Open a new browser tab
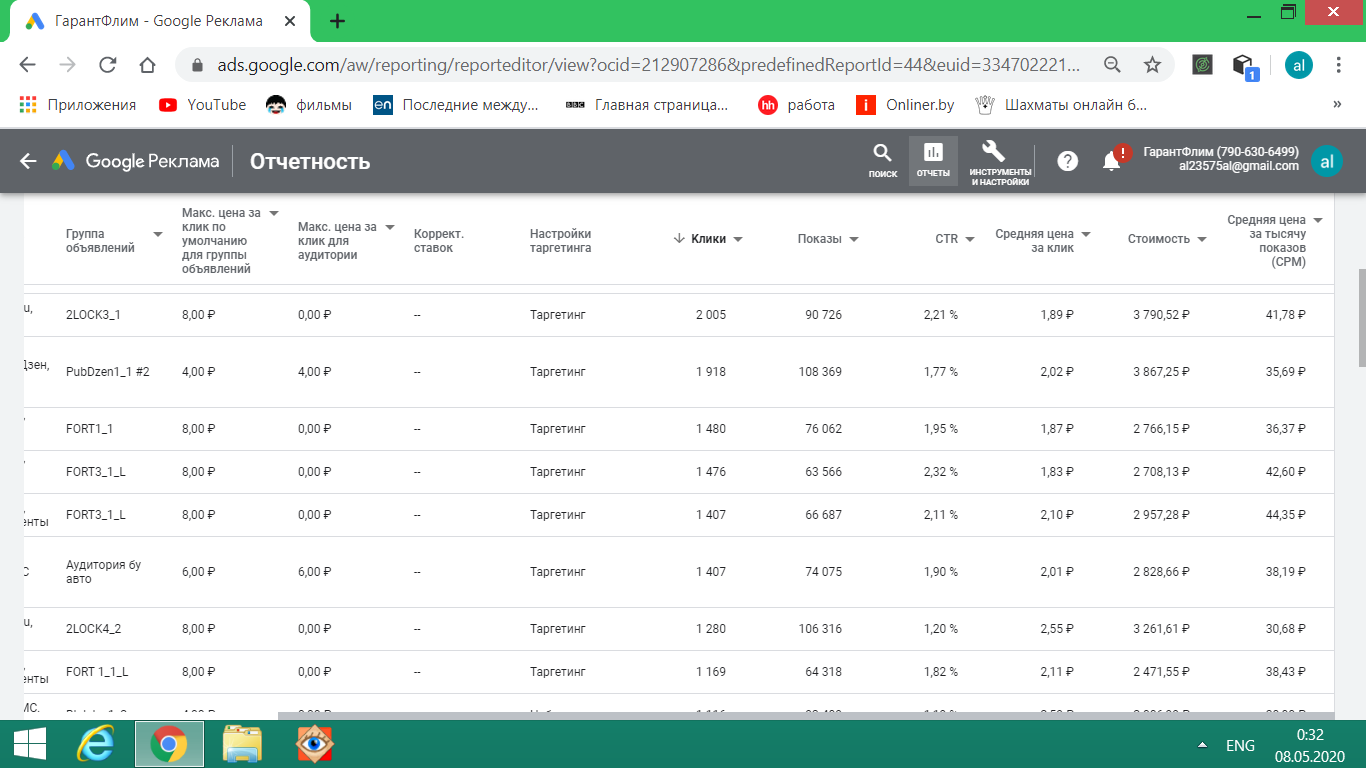 click(338, 21)
